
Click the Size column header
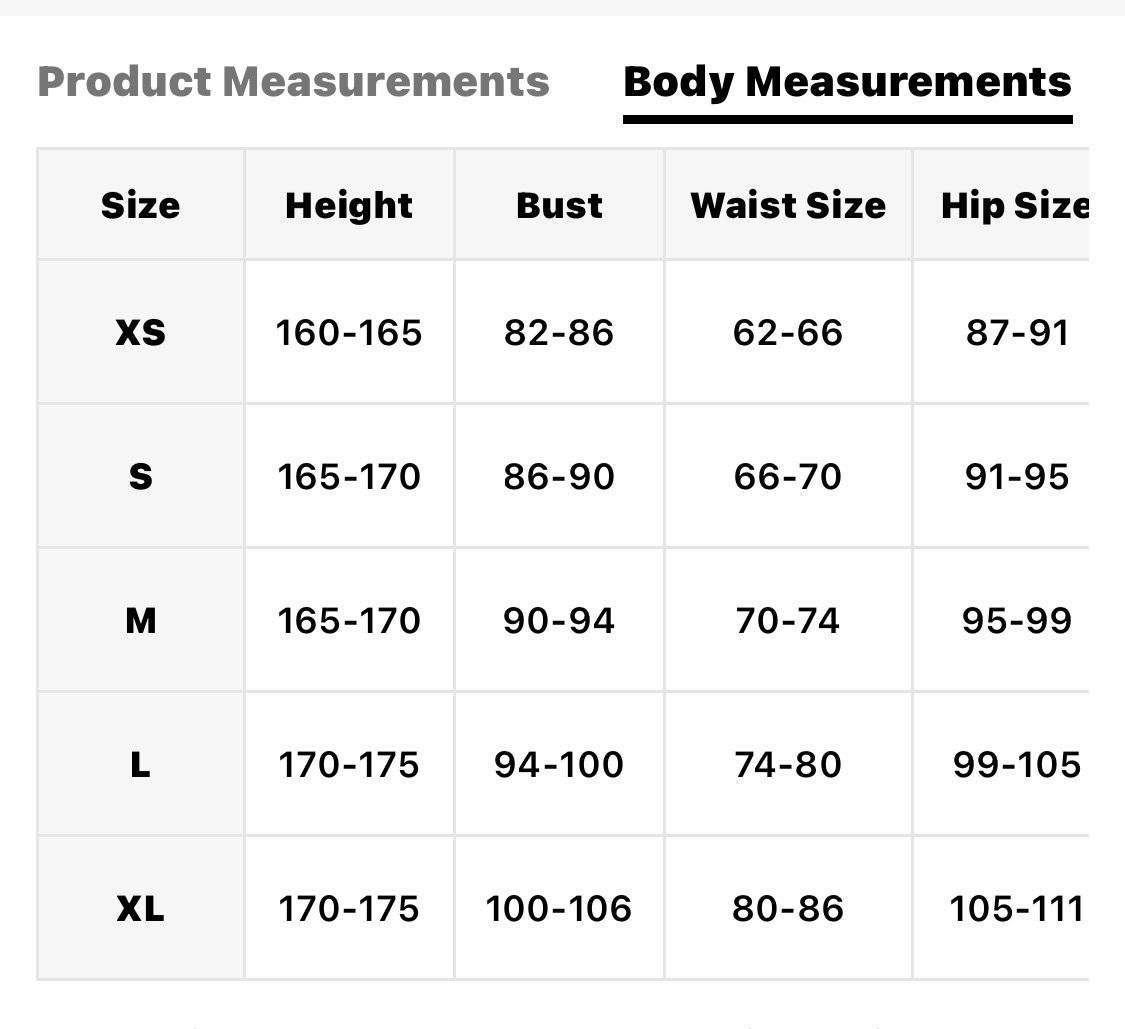coord(141,205)
